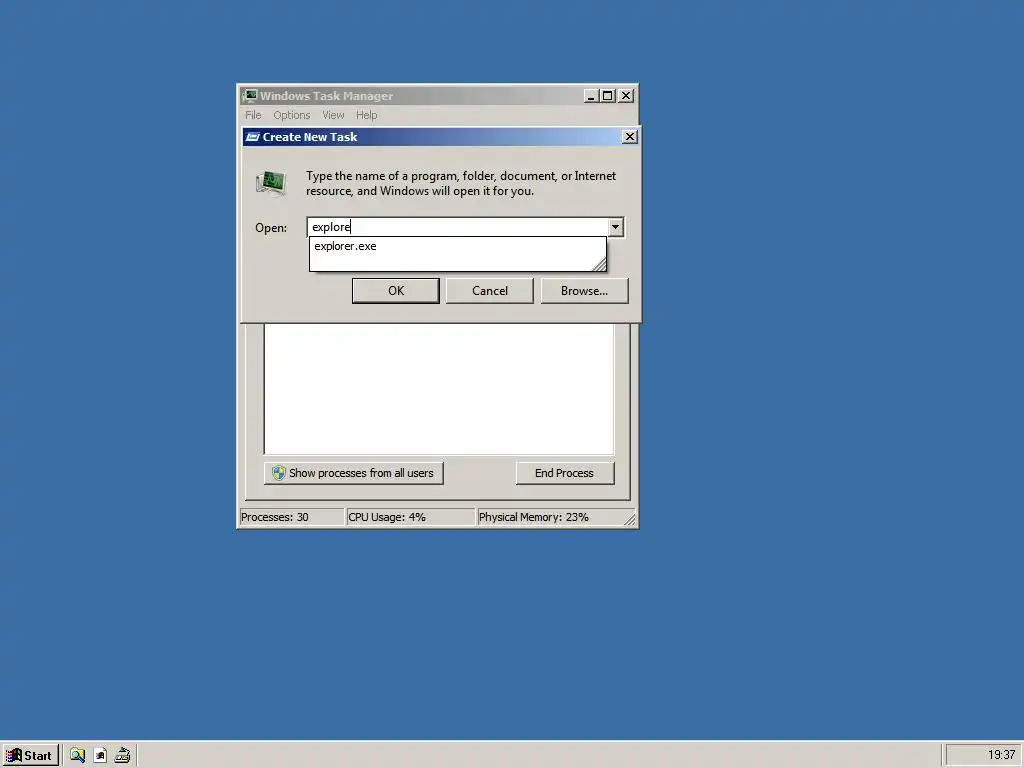Image resolution: width=1024 pixels, height=768 pixels.
Task: Click End Process button in Task Manager
Action: (565, 473)
